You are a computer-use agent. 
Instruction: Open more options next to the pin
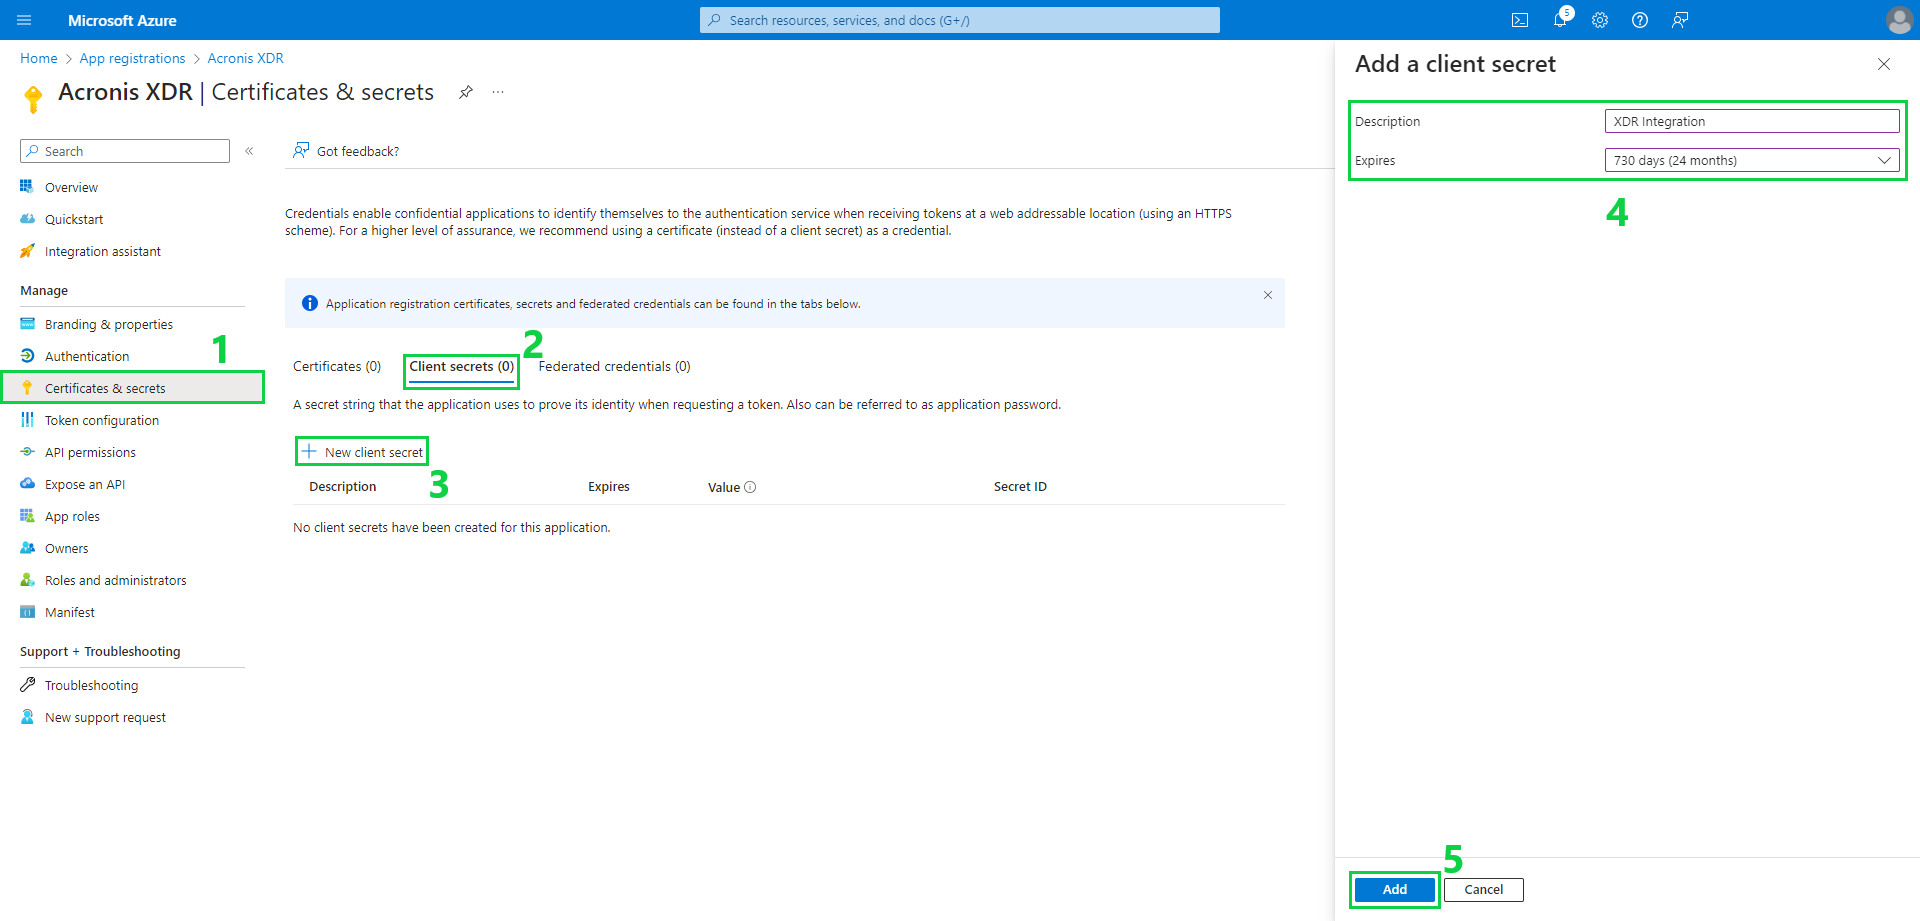(x=498, y=91)
